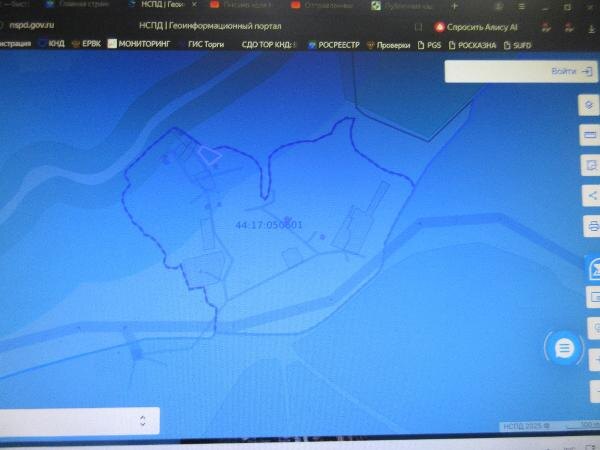Switch to the first red-icon Письмо tab
The width and height of the screenshot is (600, 450).
241,5
